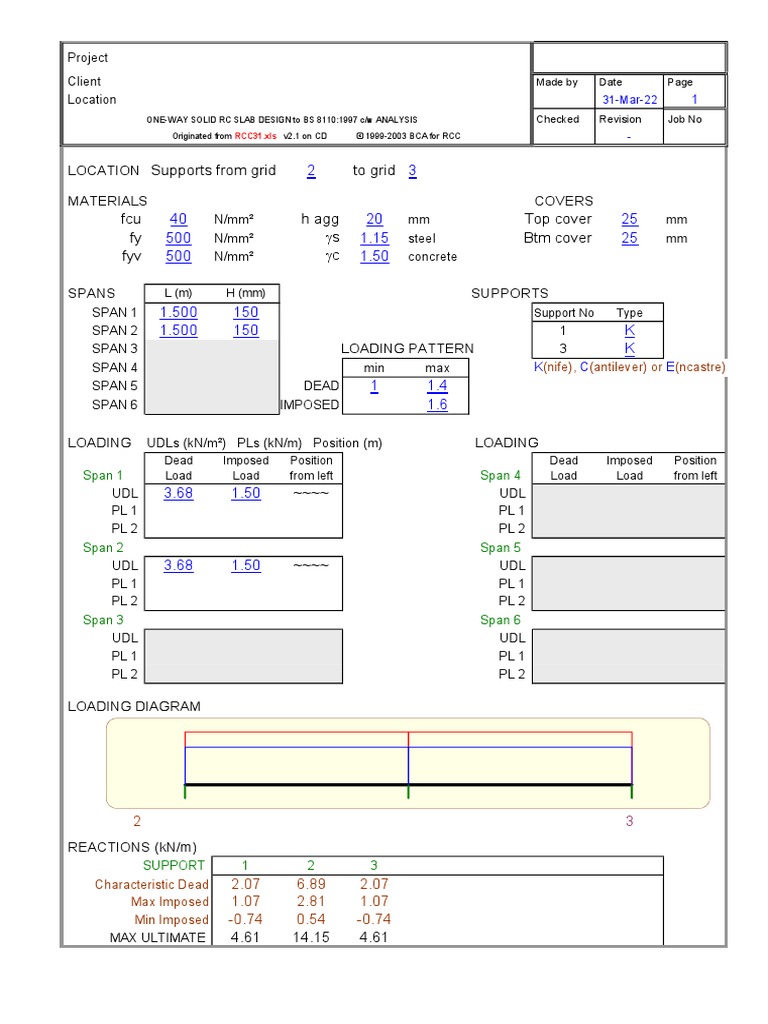The height and width of the screenshot is (1024, 768).
Task: Click Span 1 UDL imposed load 1.50
Action: coord(246,493)
